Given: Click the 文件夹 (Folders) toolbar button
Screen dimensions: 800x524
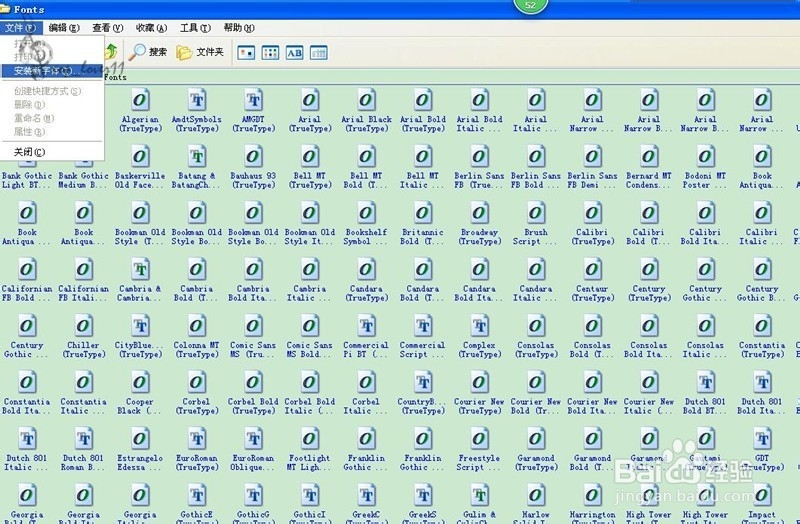Looking at the screenshot, I should pyautogui.click(x=200, y=52).
